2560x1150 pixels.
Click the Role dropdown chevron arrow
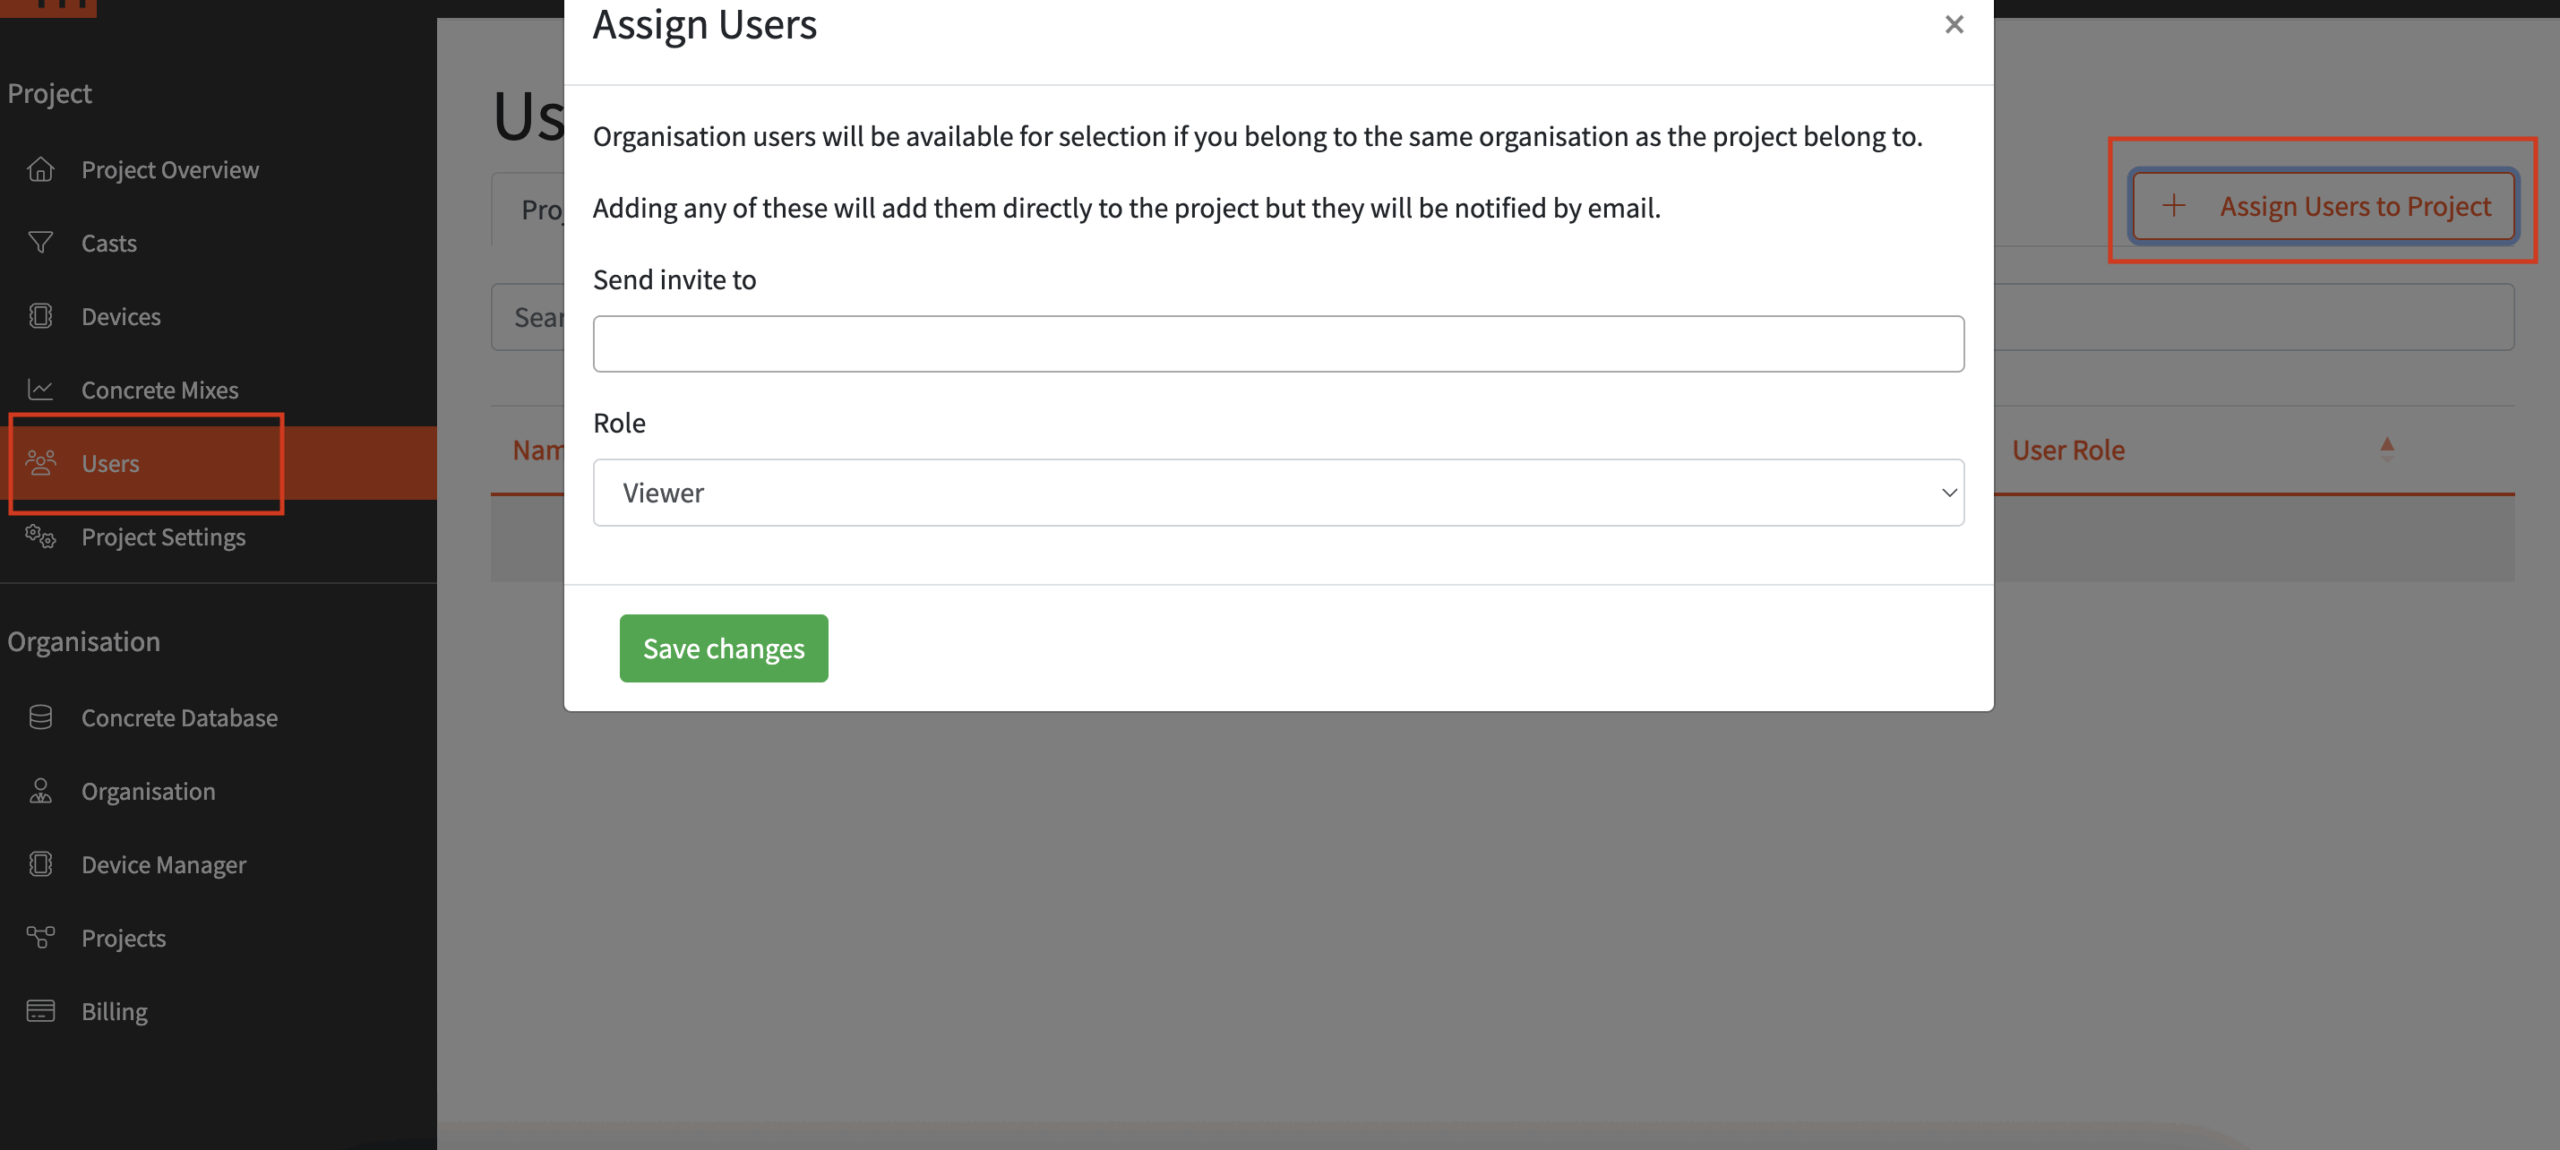pyautogui.click(x=1948, y=492)
